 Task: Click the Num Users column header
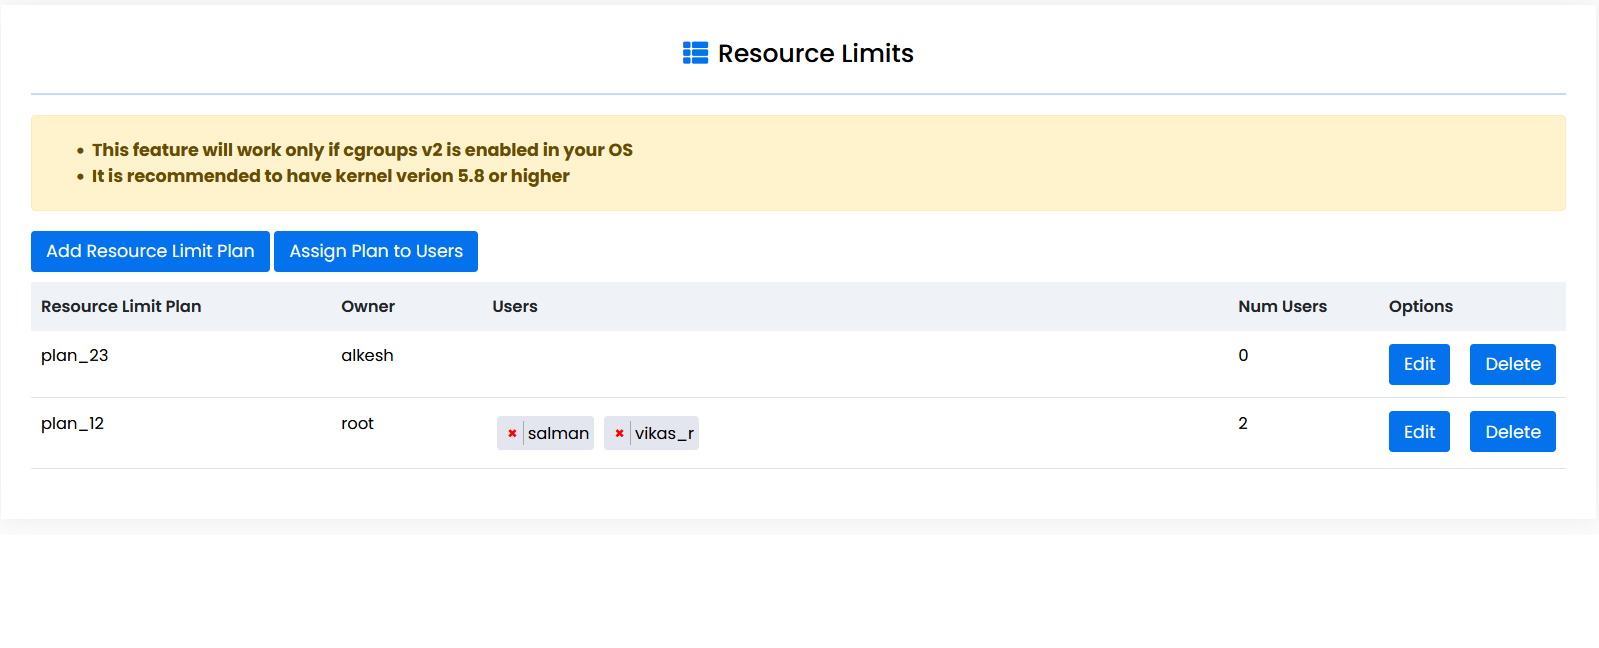pyautogui.click(x=1282, y=306)
